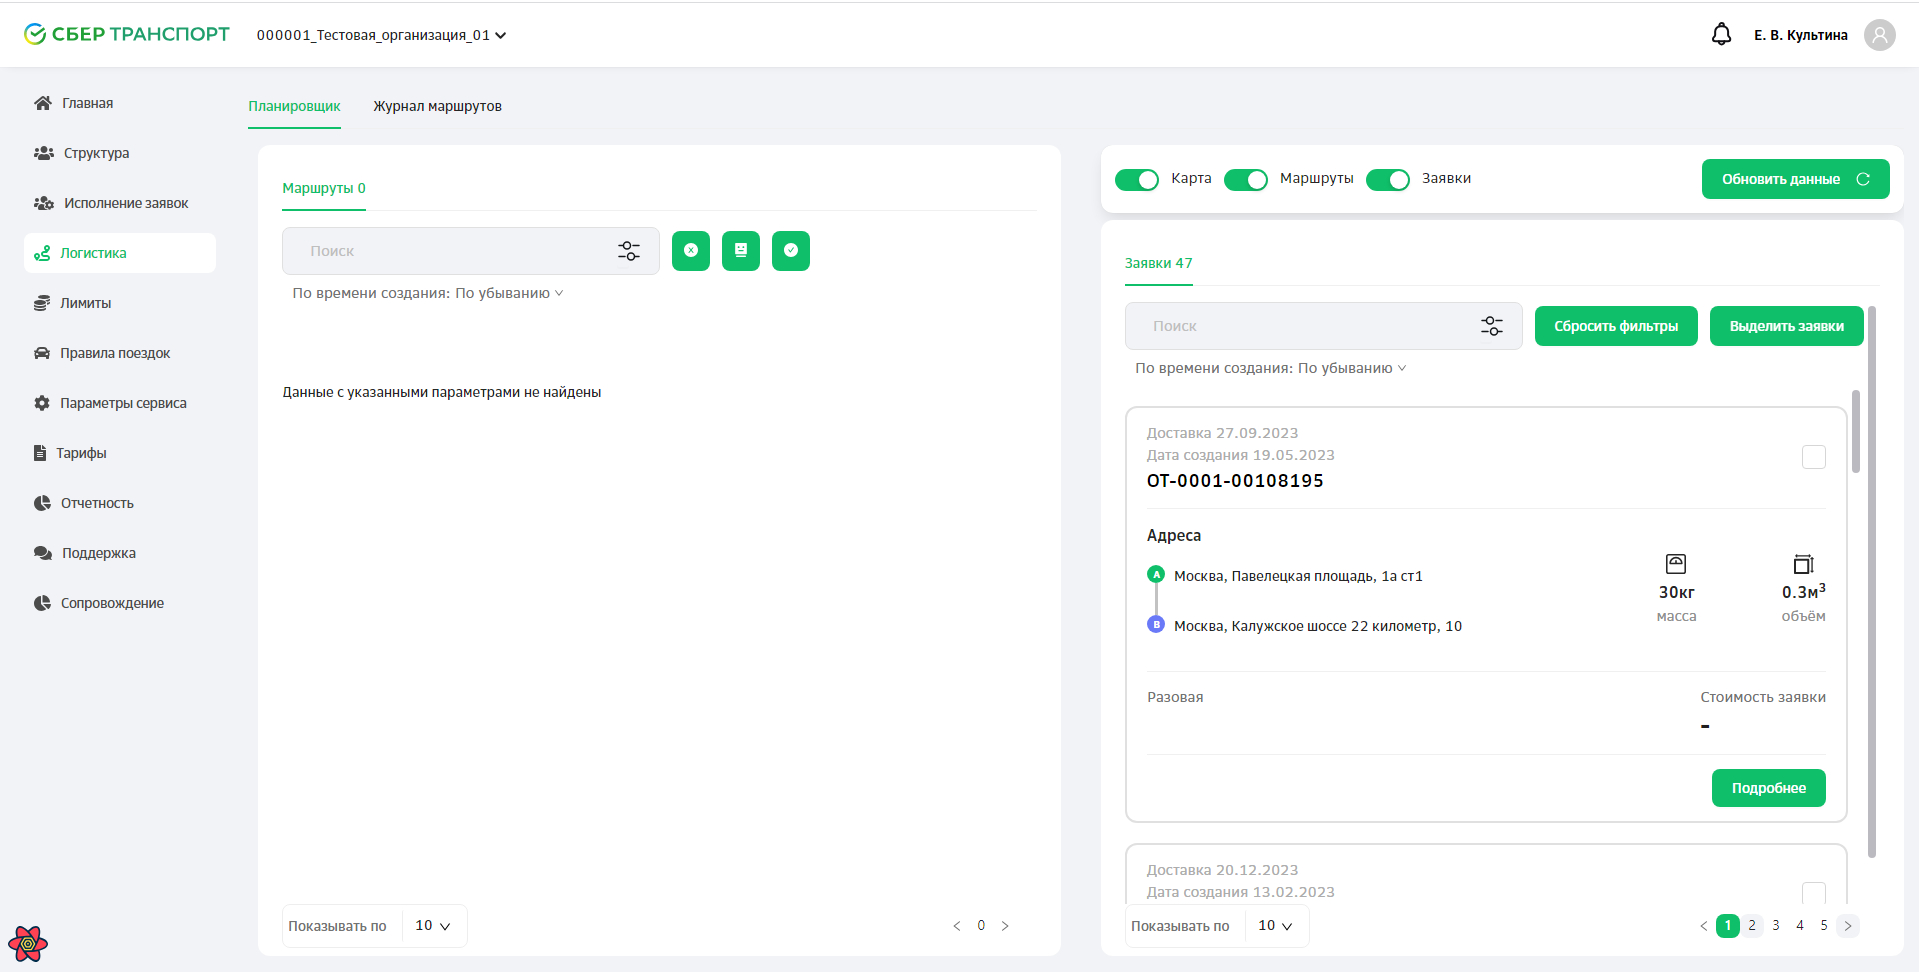Click routes next page arrow
The image size is (1919, 972).
[x=1005, y=926]
